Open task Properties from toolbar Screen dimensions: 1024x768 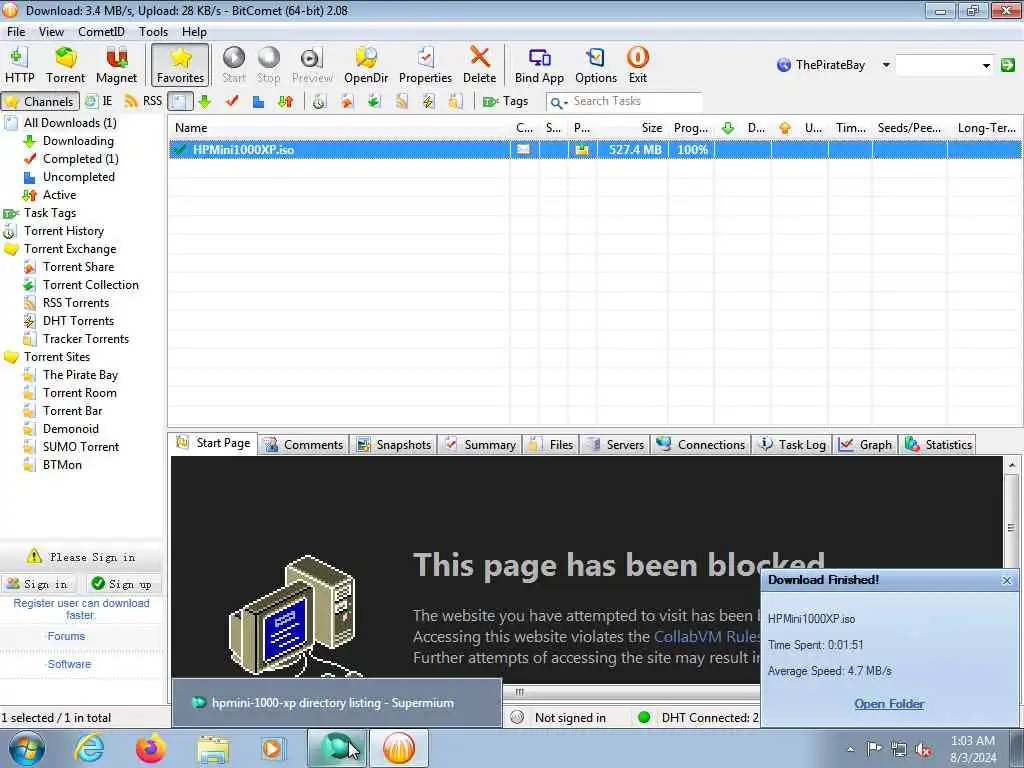click(x=425, y=65)
